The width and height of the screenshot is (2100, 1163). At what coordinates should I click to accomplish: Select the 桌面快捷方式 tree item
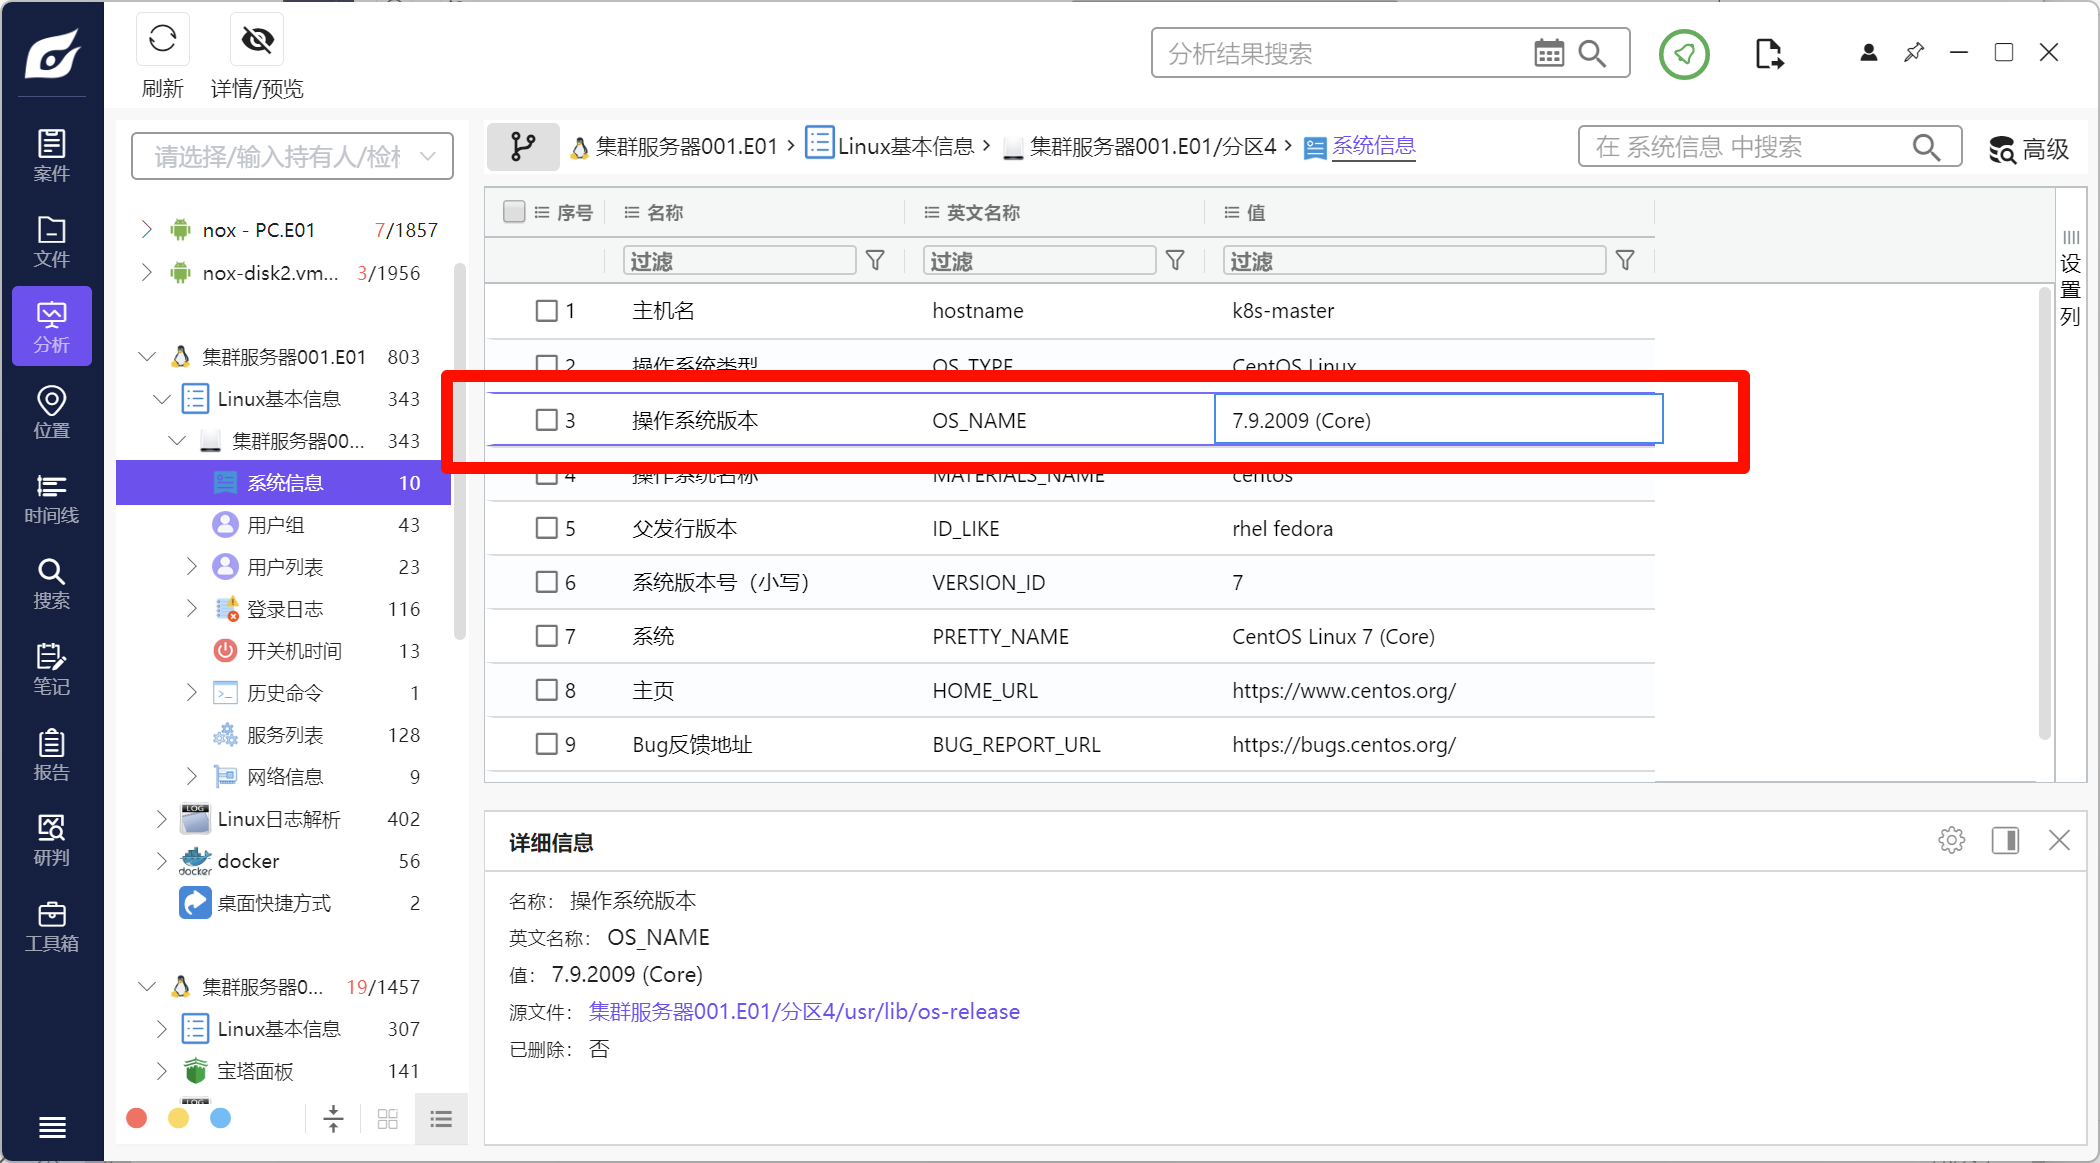pos(283,903)
